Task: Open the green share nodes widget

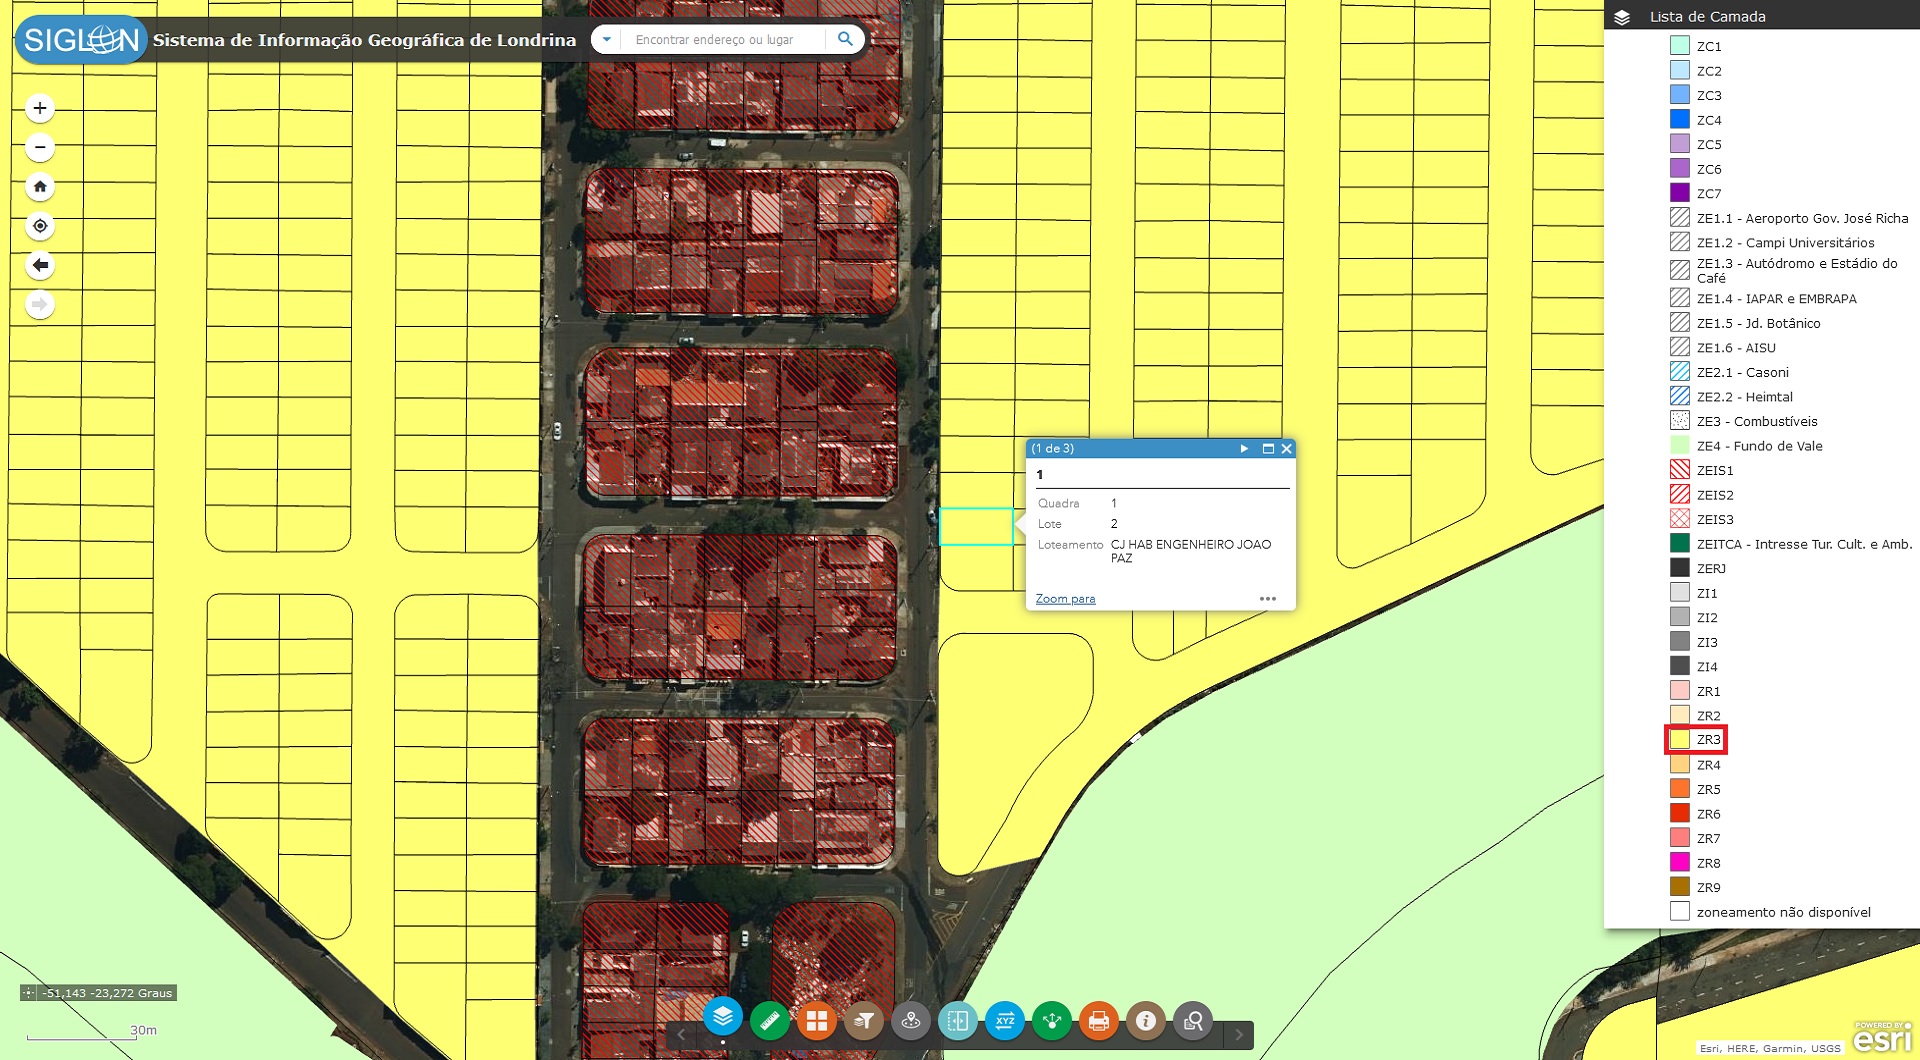Action: click(x=1052, y=1021)
